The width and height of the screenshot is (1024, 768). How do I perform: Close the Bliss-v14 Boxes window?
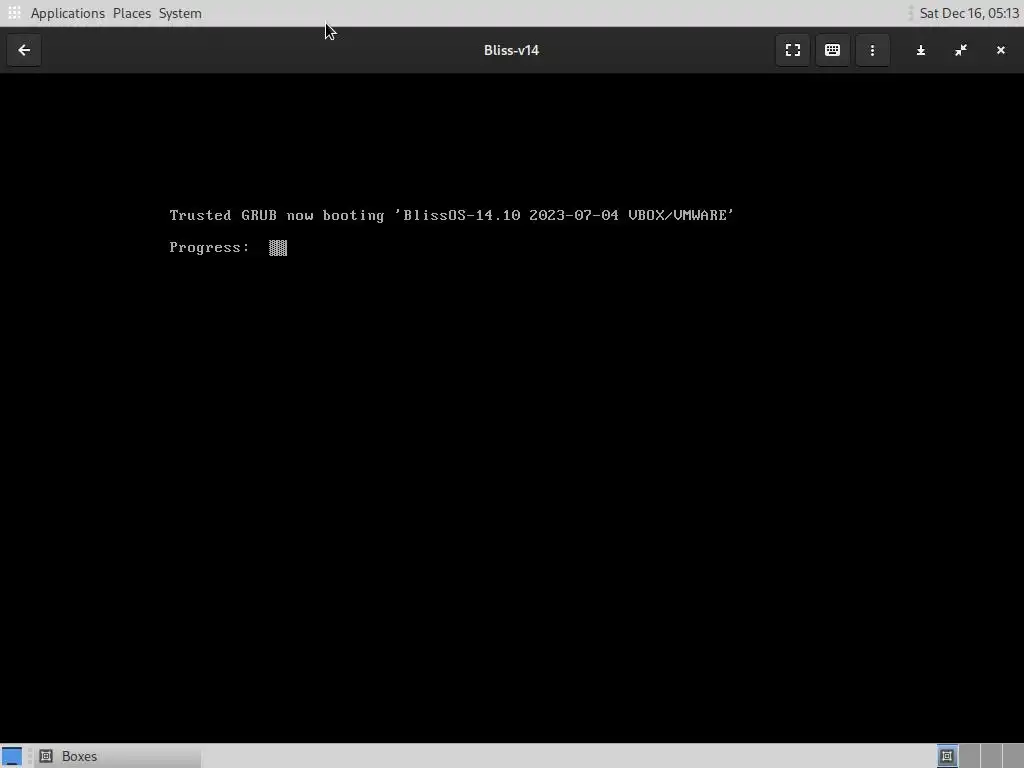[1000, 50]
